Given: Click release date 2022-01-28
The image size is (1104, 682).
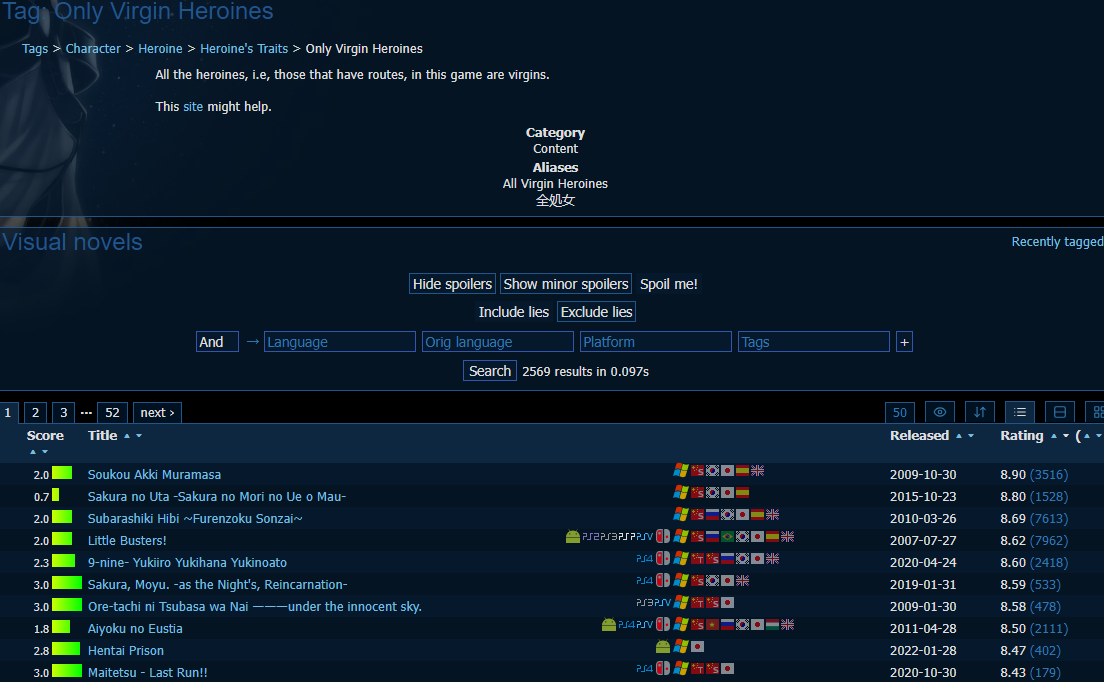Looking at the screenshot, I should 922,650.
